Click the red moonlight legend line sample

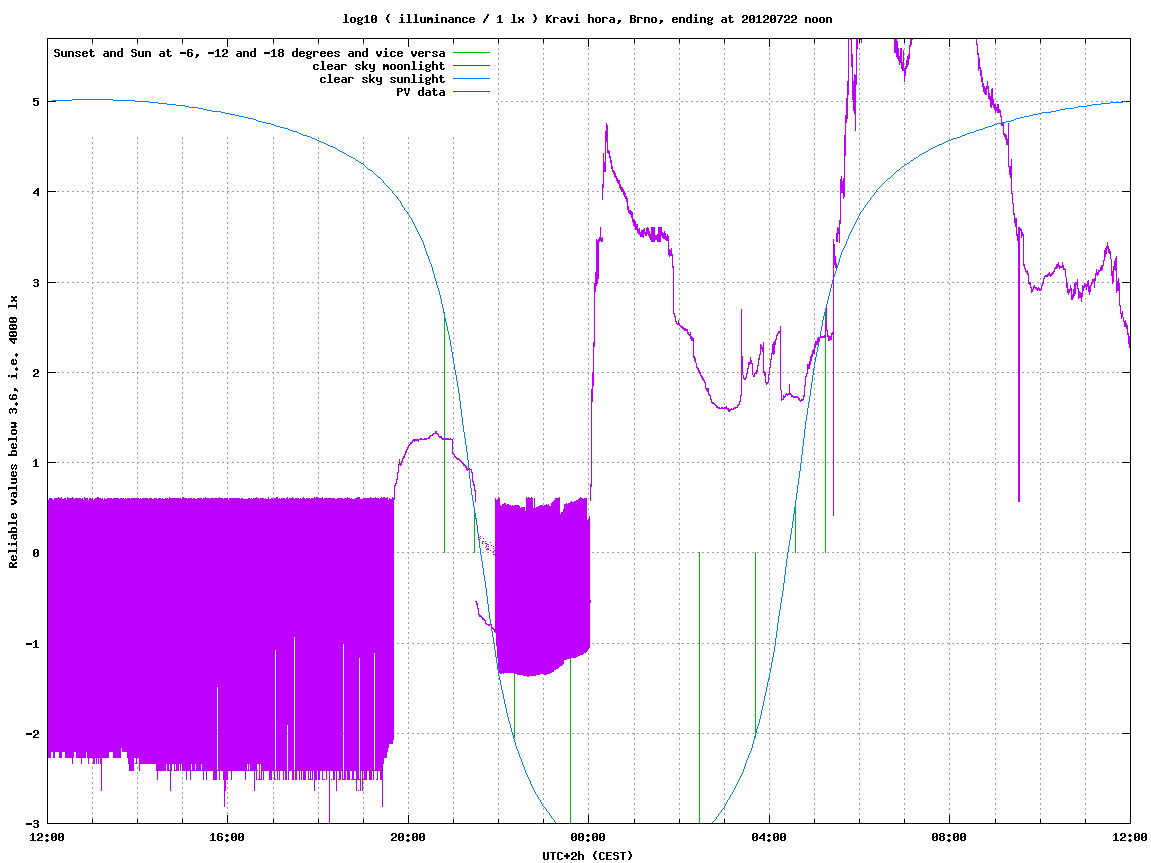click(471, 66)
